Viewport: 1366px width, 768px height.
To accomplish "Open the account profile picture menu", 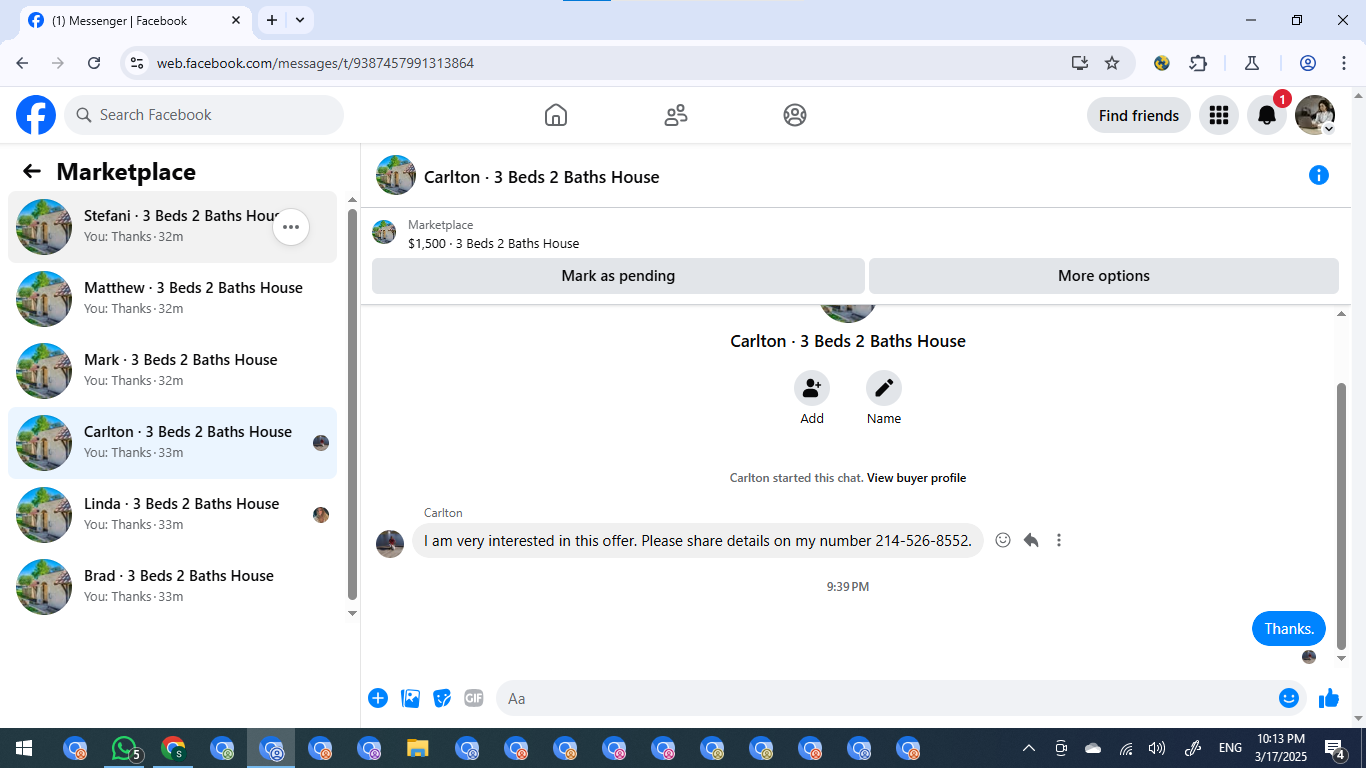I will (1315, 115).
